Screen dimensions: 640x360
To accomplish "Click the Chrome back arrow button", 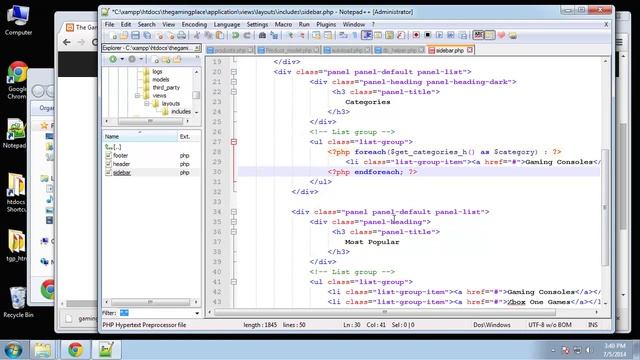I will (67, 42).
